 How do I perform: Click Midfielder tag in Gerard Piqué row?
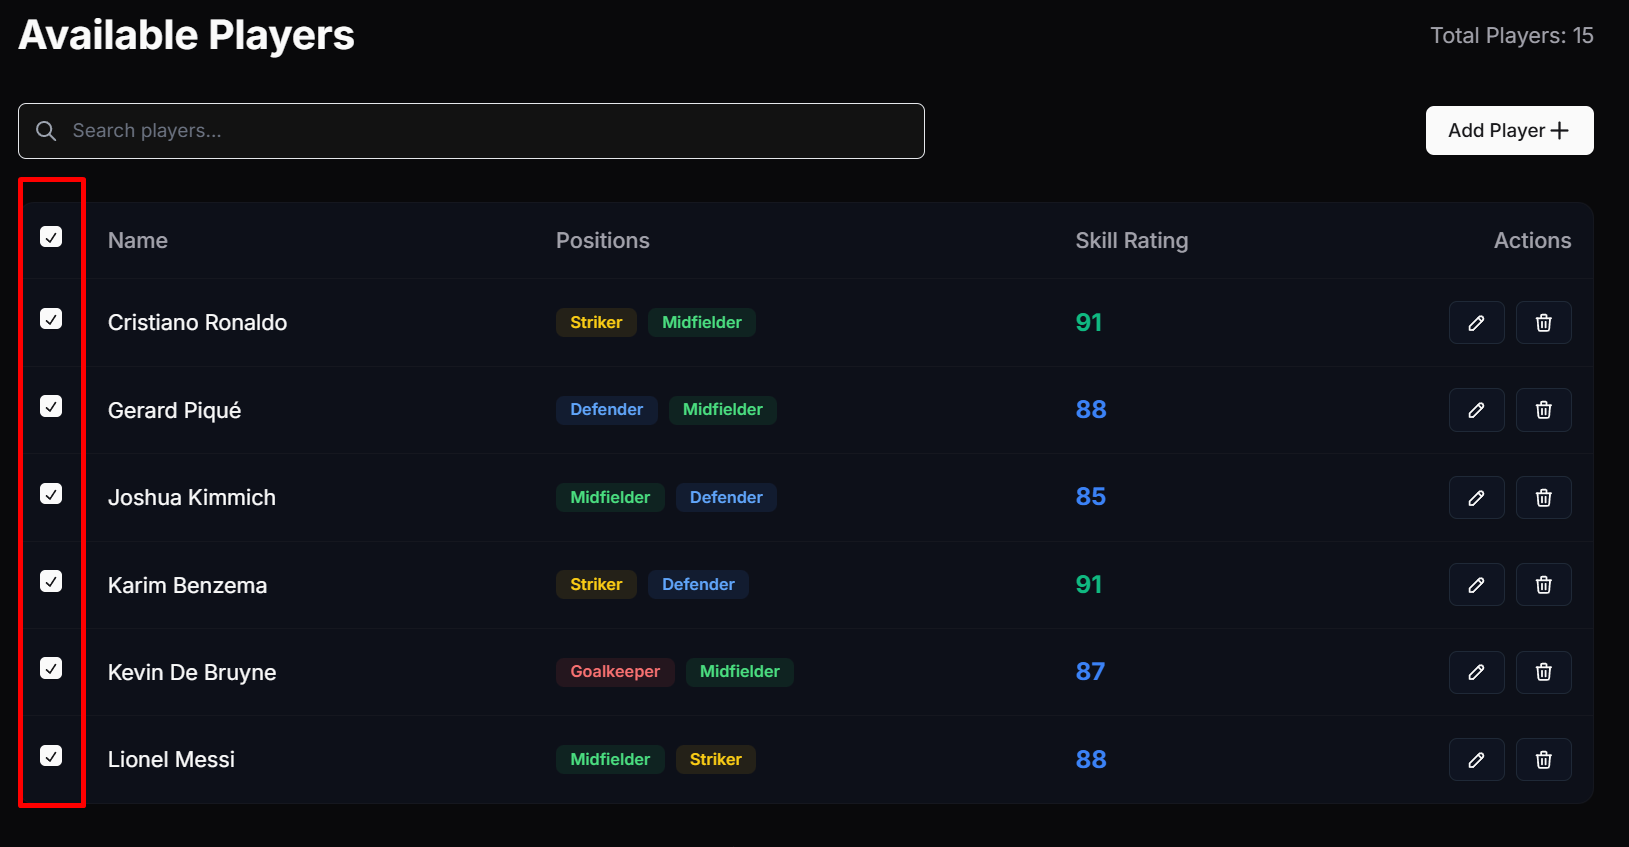click(723, 410)
